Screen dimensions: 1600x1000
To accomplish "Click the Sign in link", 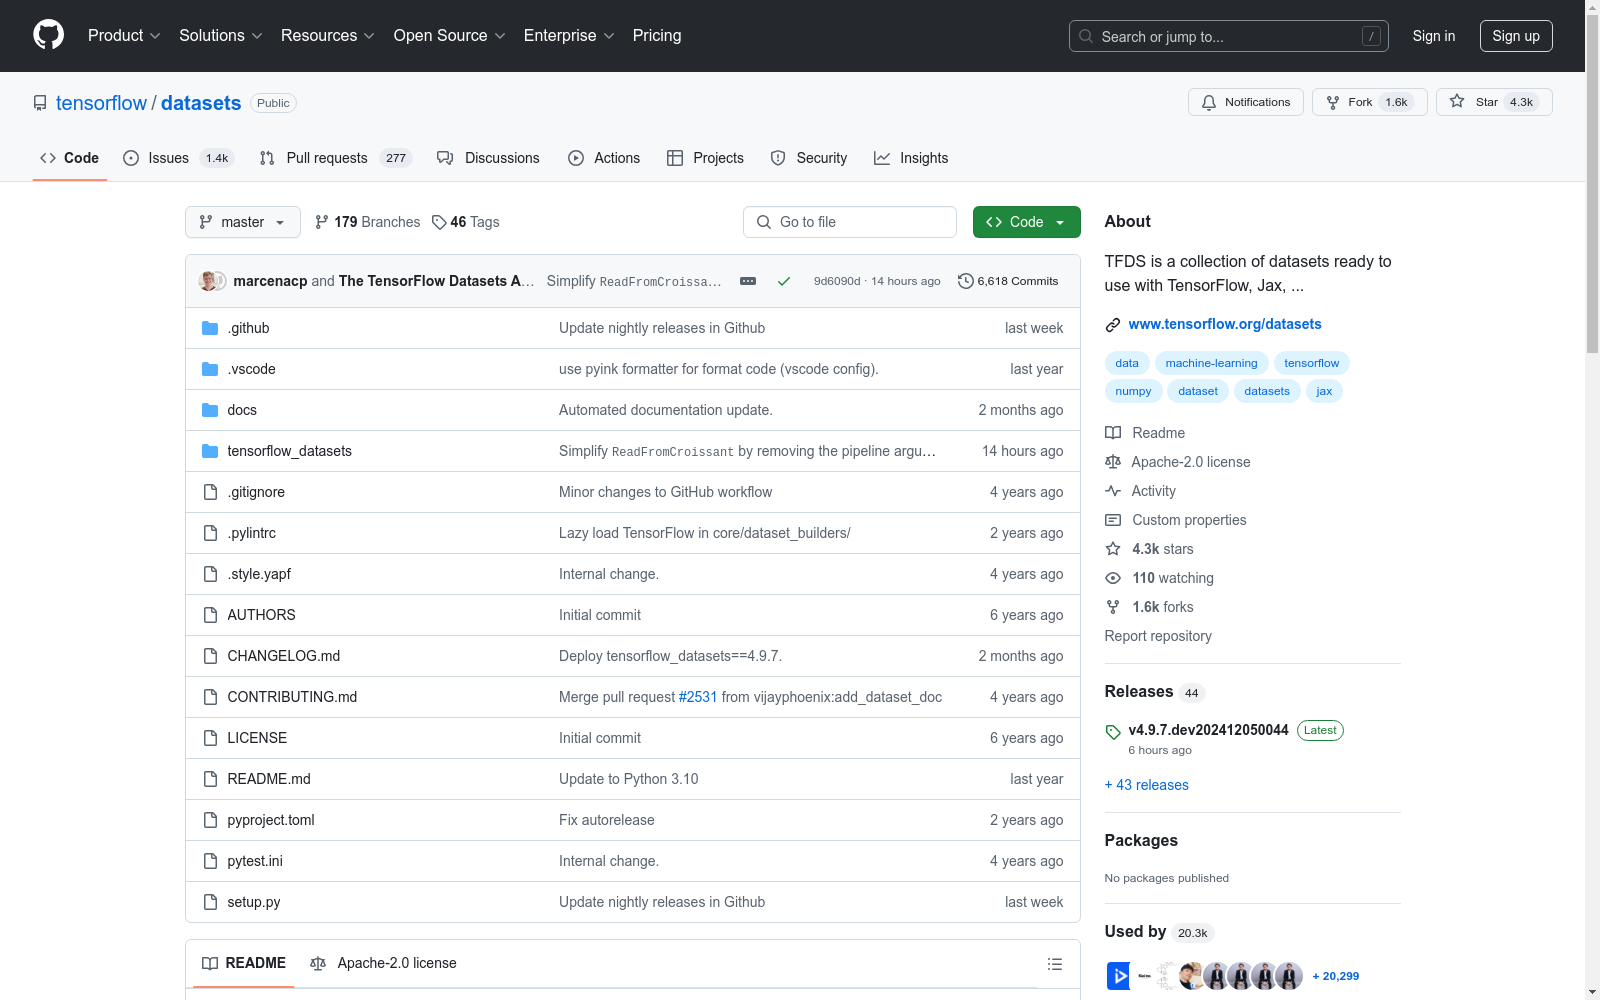I will coord(1434,36).
